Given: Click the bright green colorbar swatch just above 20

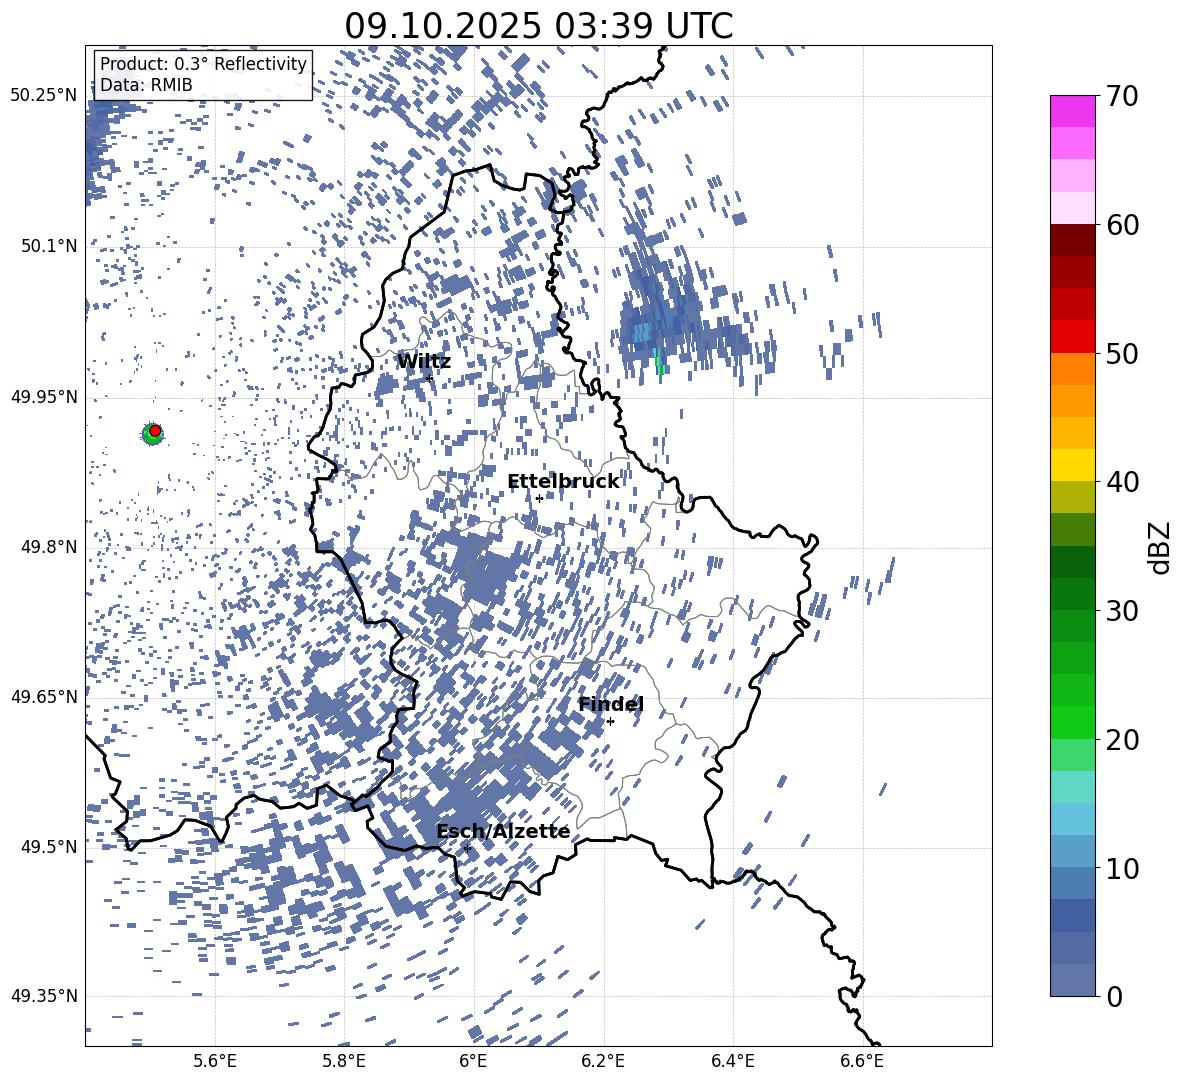Looking at the screenshot, I should (x=1073, y=723).
